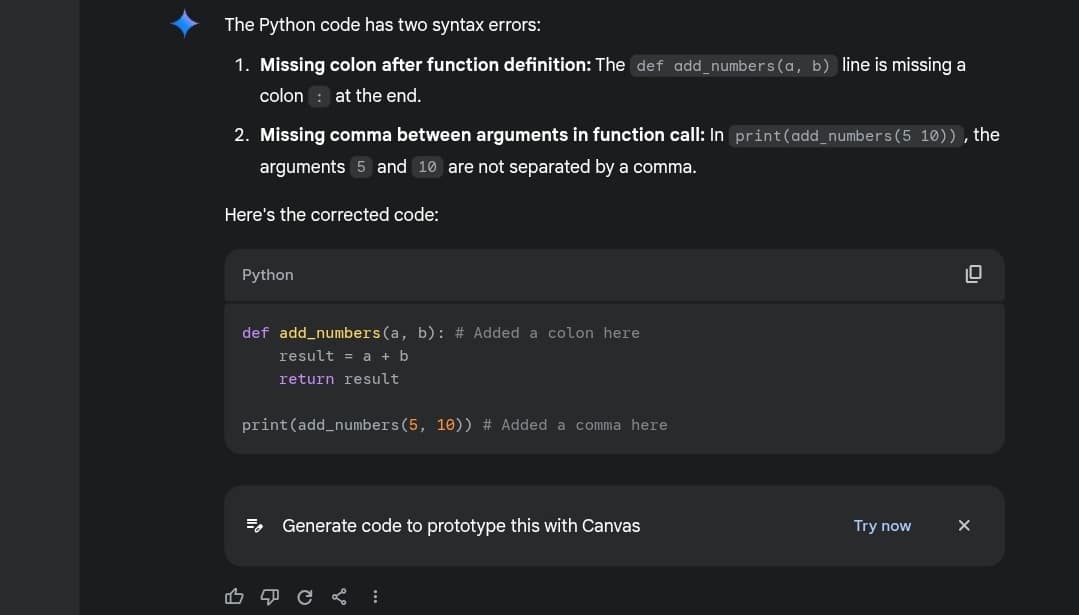Click the 'result = a + b' code line
This screenshot has height=615, width=1079.
point(343,356)
